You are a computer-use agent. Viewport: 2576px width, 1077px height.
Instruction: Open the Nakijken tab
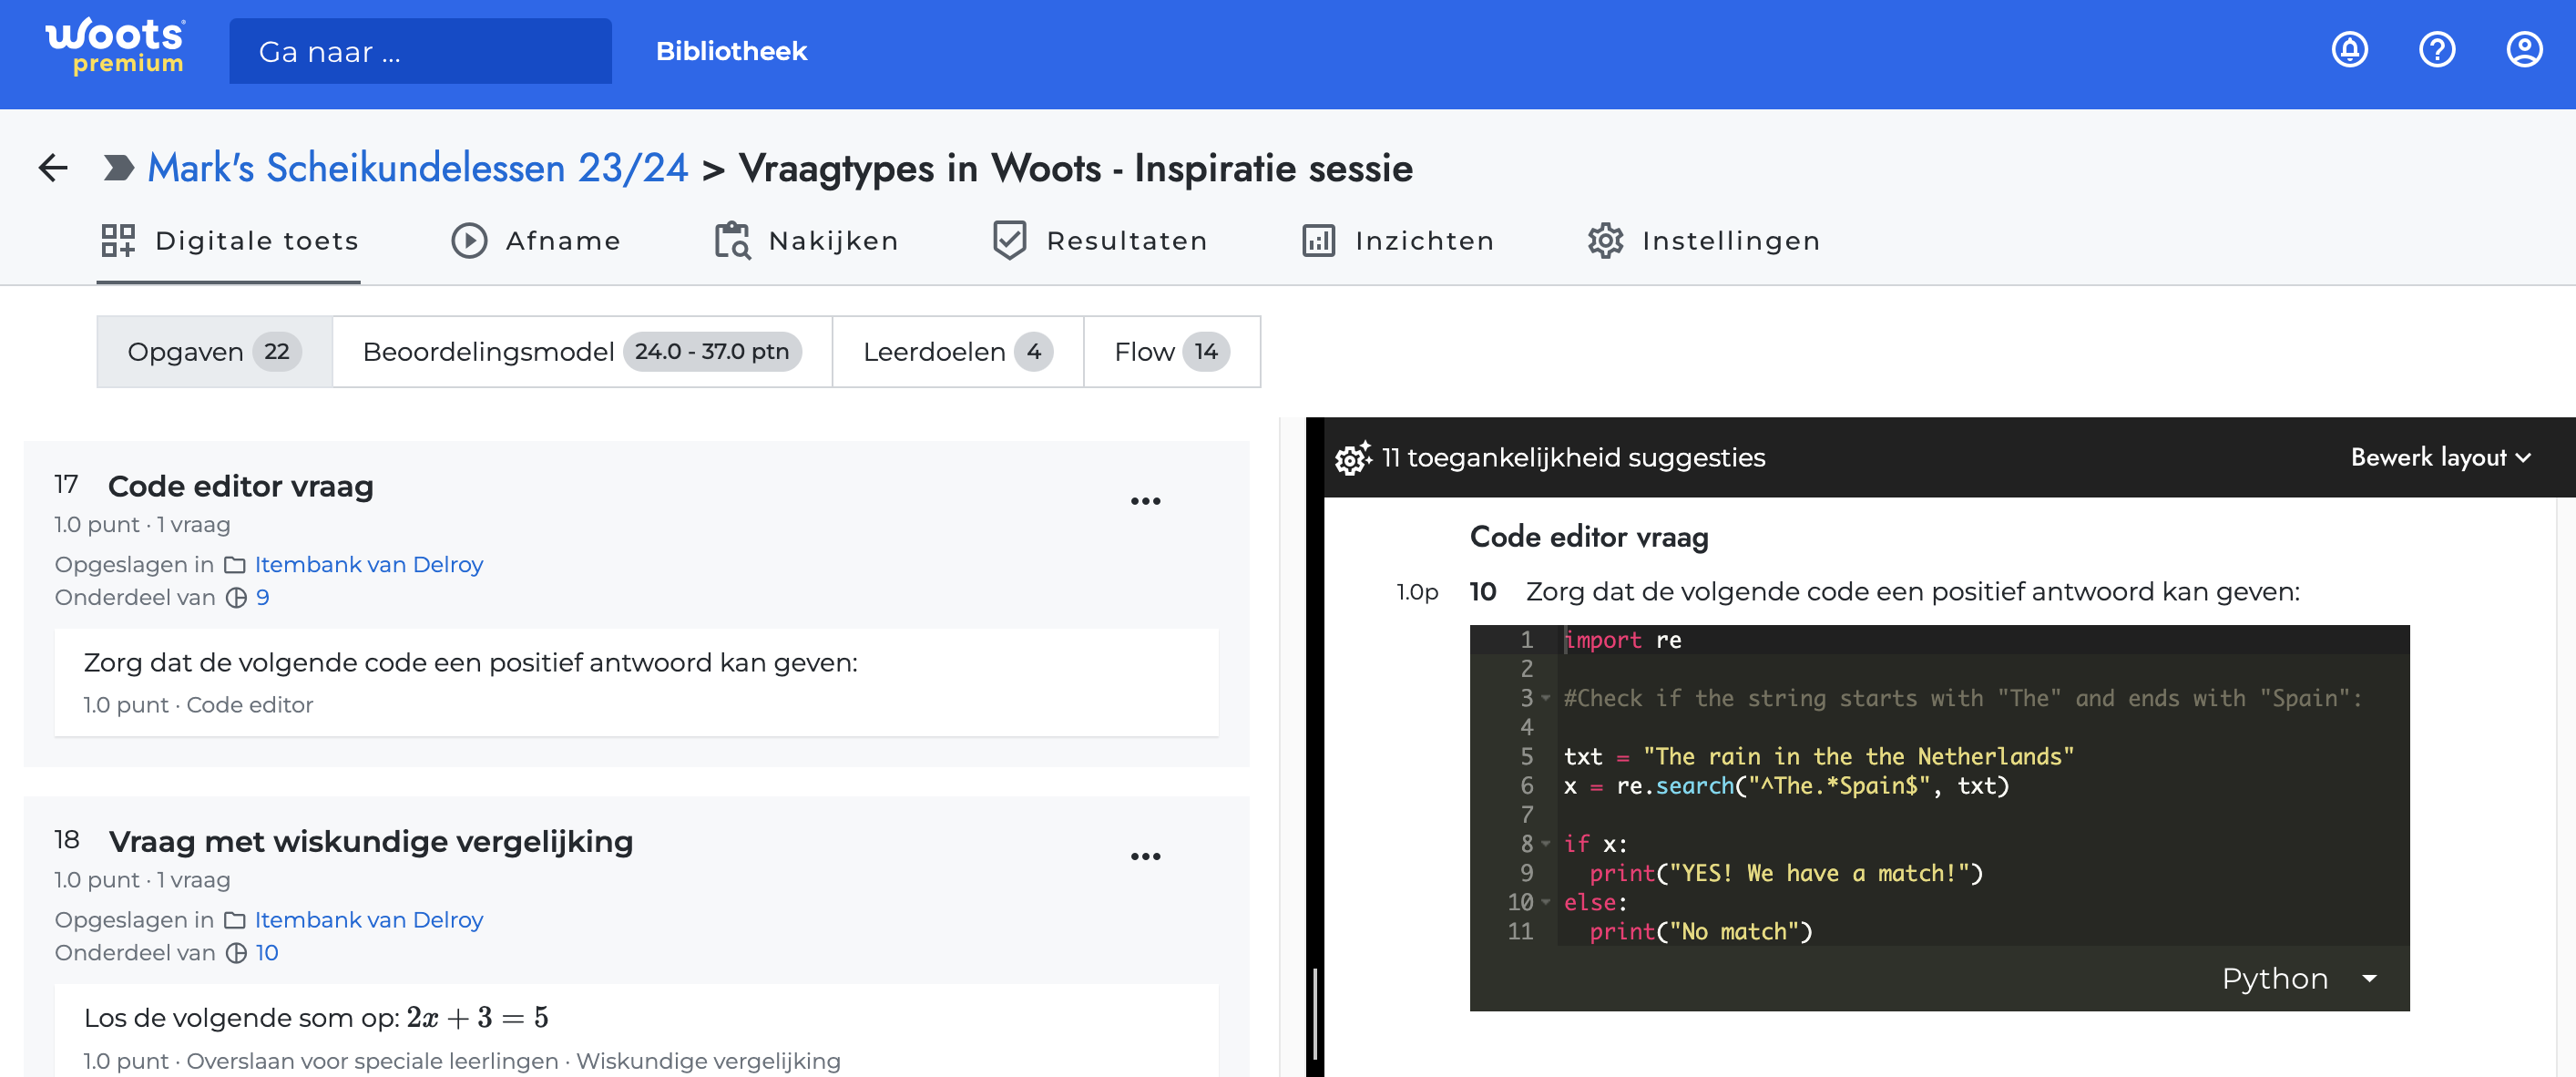[x=806, y=241]
